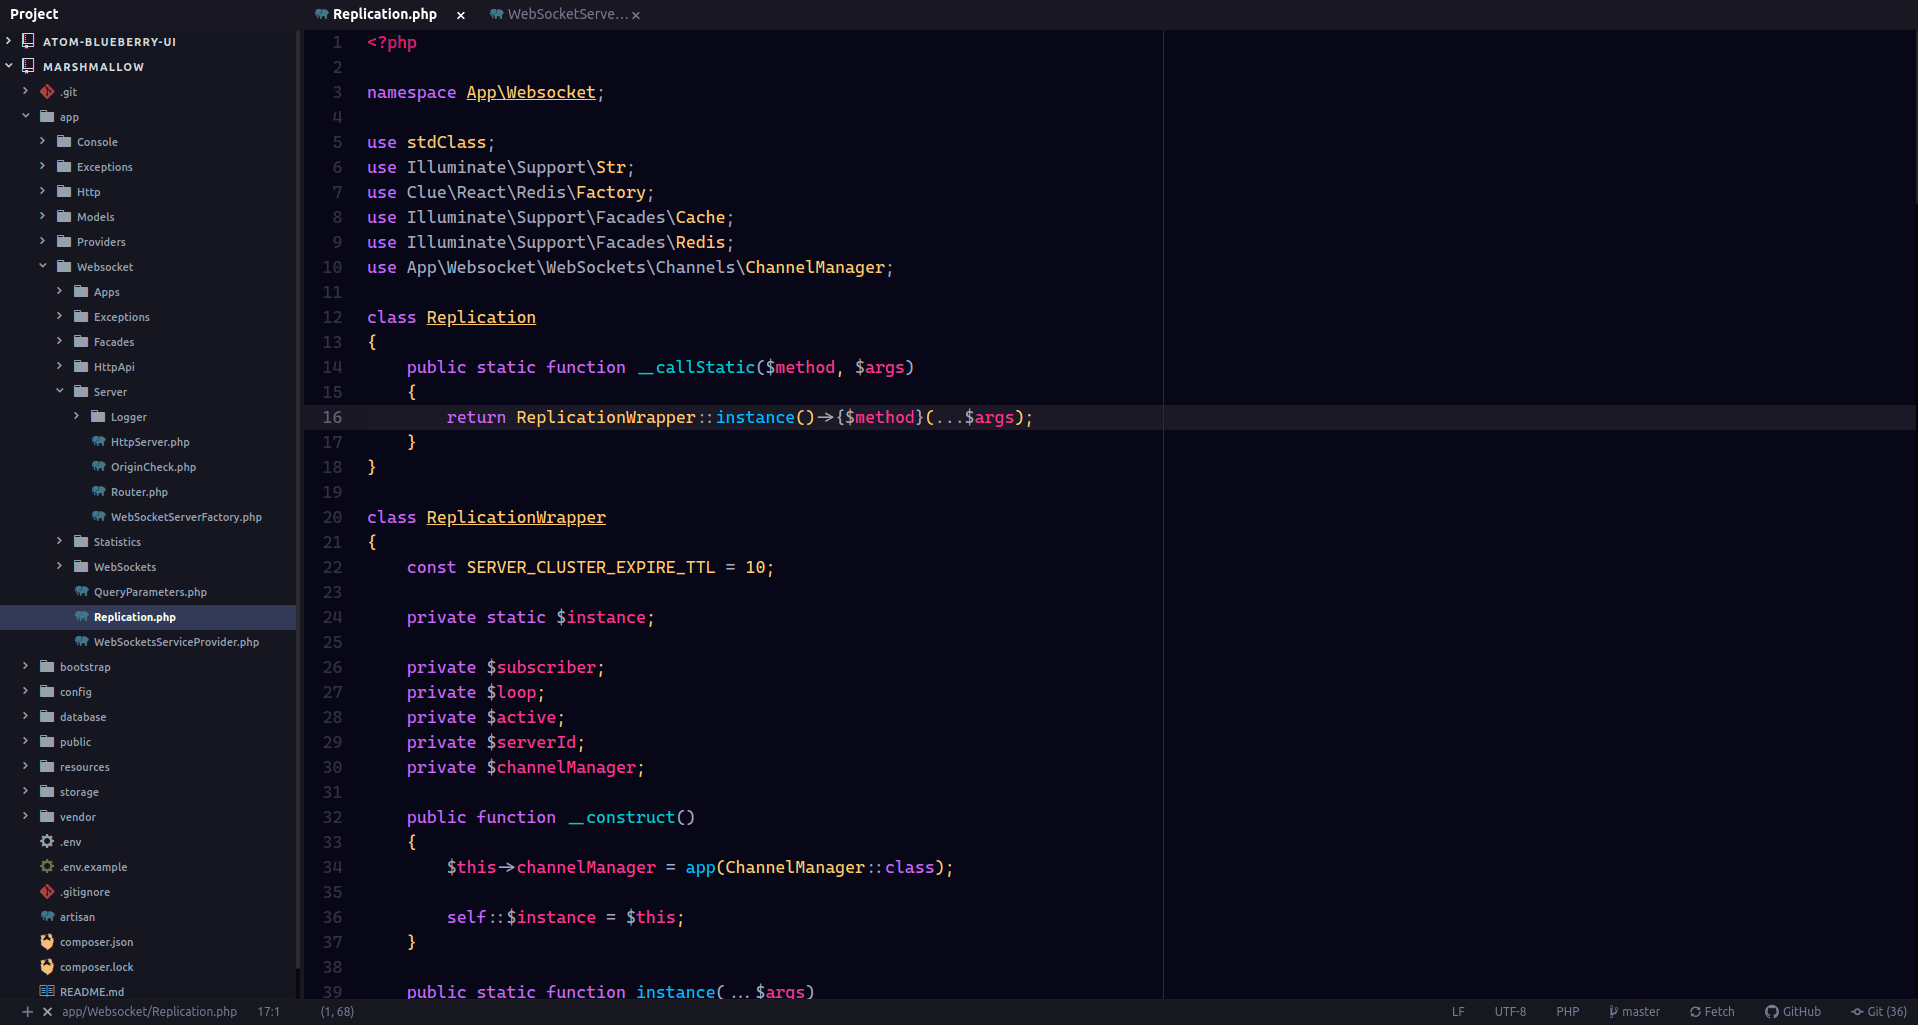
Task: Click the 17:1 cursor position indicator
Action: 269,1012
